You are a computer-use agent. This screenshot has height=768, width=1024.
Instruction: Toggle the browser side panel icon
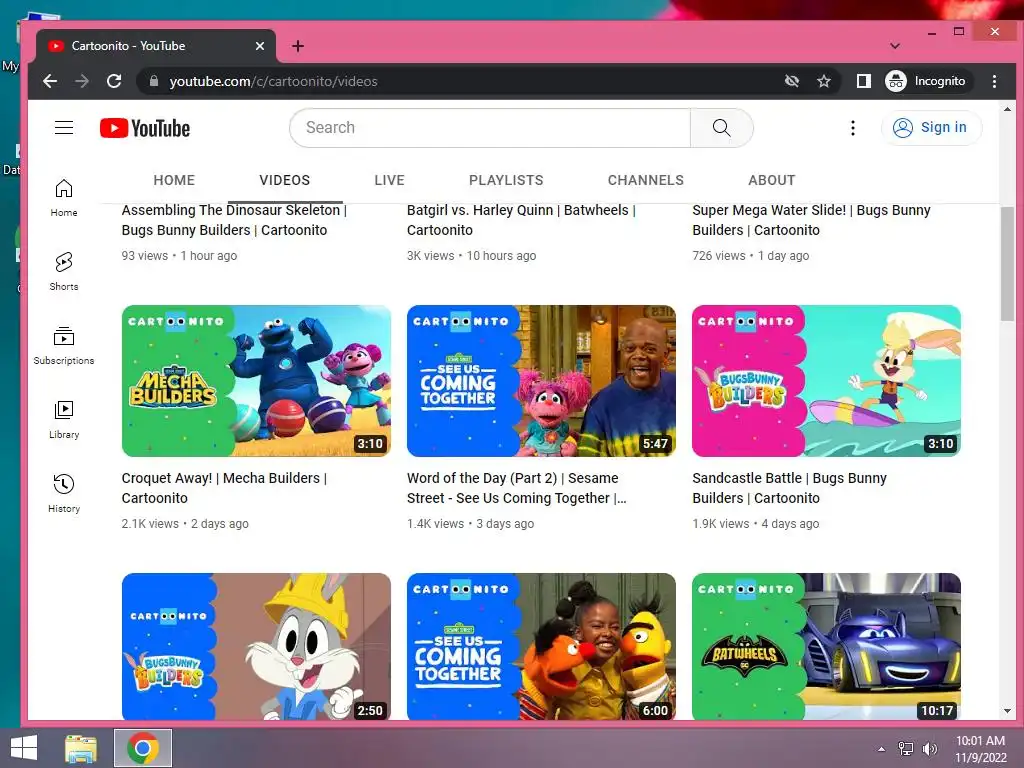pyautogui.click(x=863, y=81)
